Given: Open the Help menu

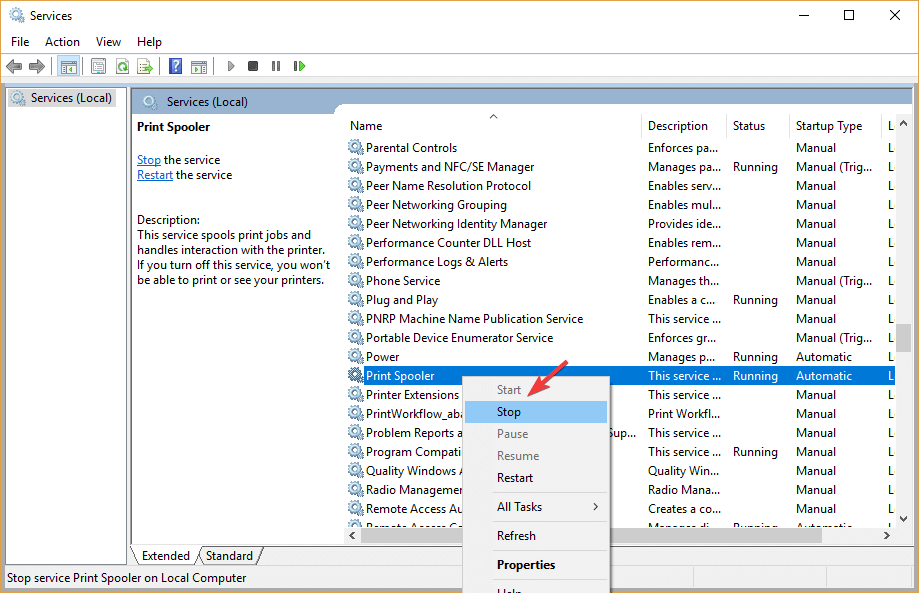Looking at the screenshot, I should pyautogui.click(x=149, y=42).
